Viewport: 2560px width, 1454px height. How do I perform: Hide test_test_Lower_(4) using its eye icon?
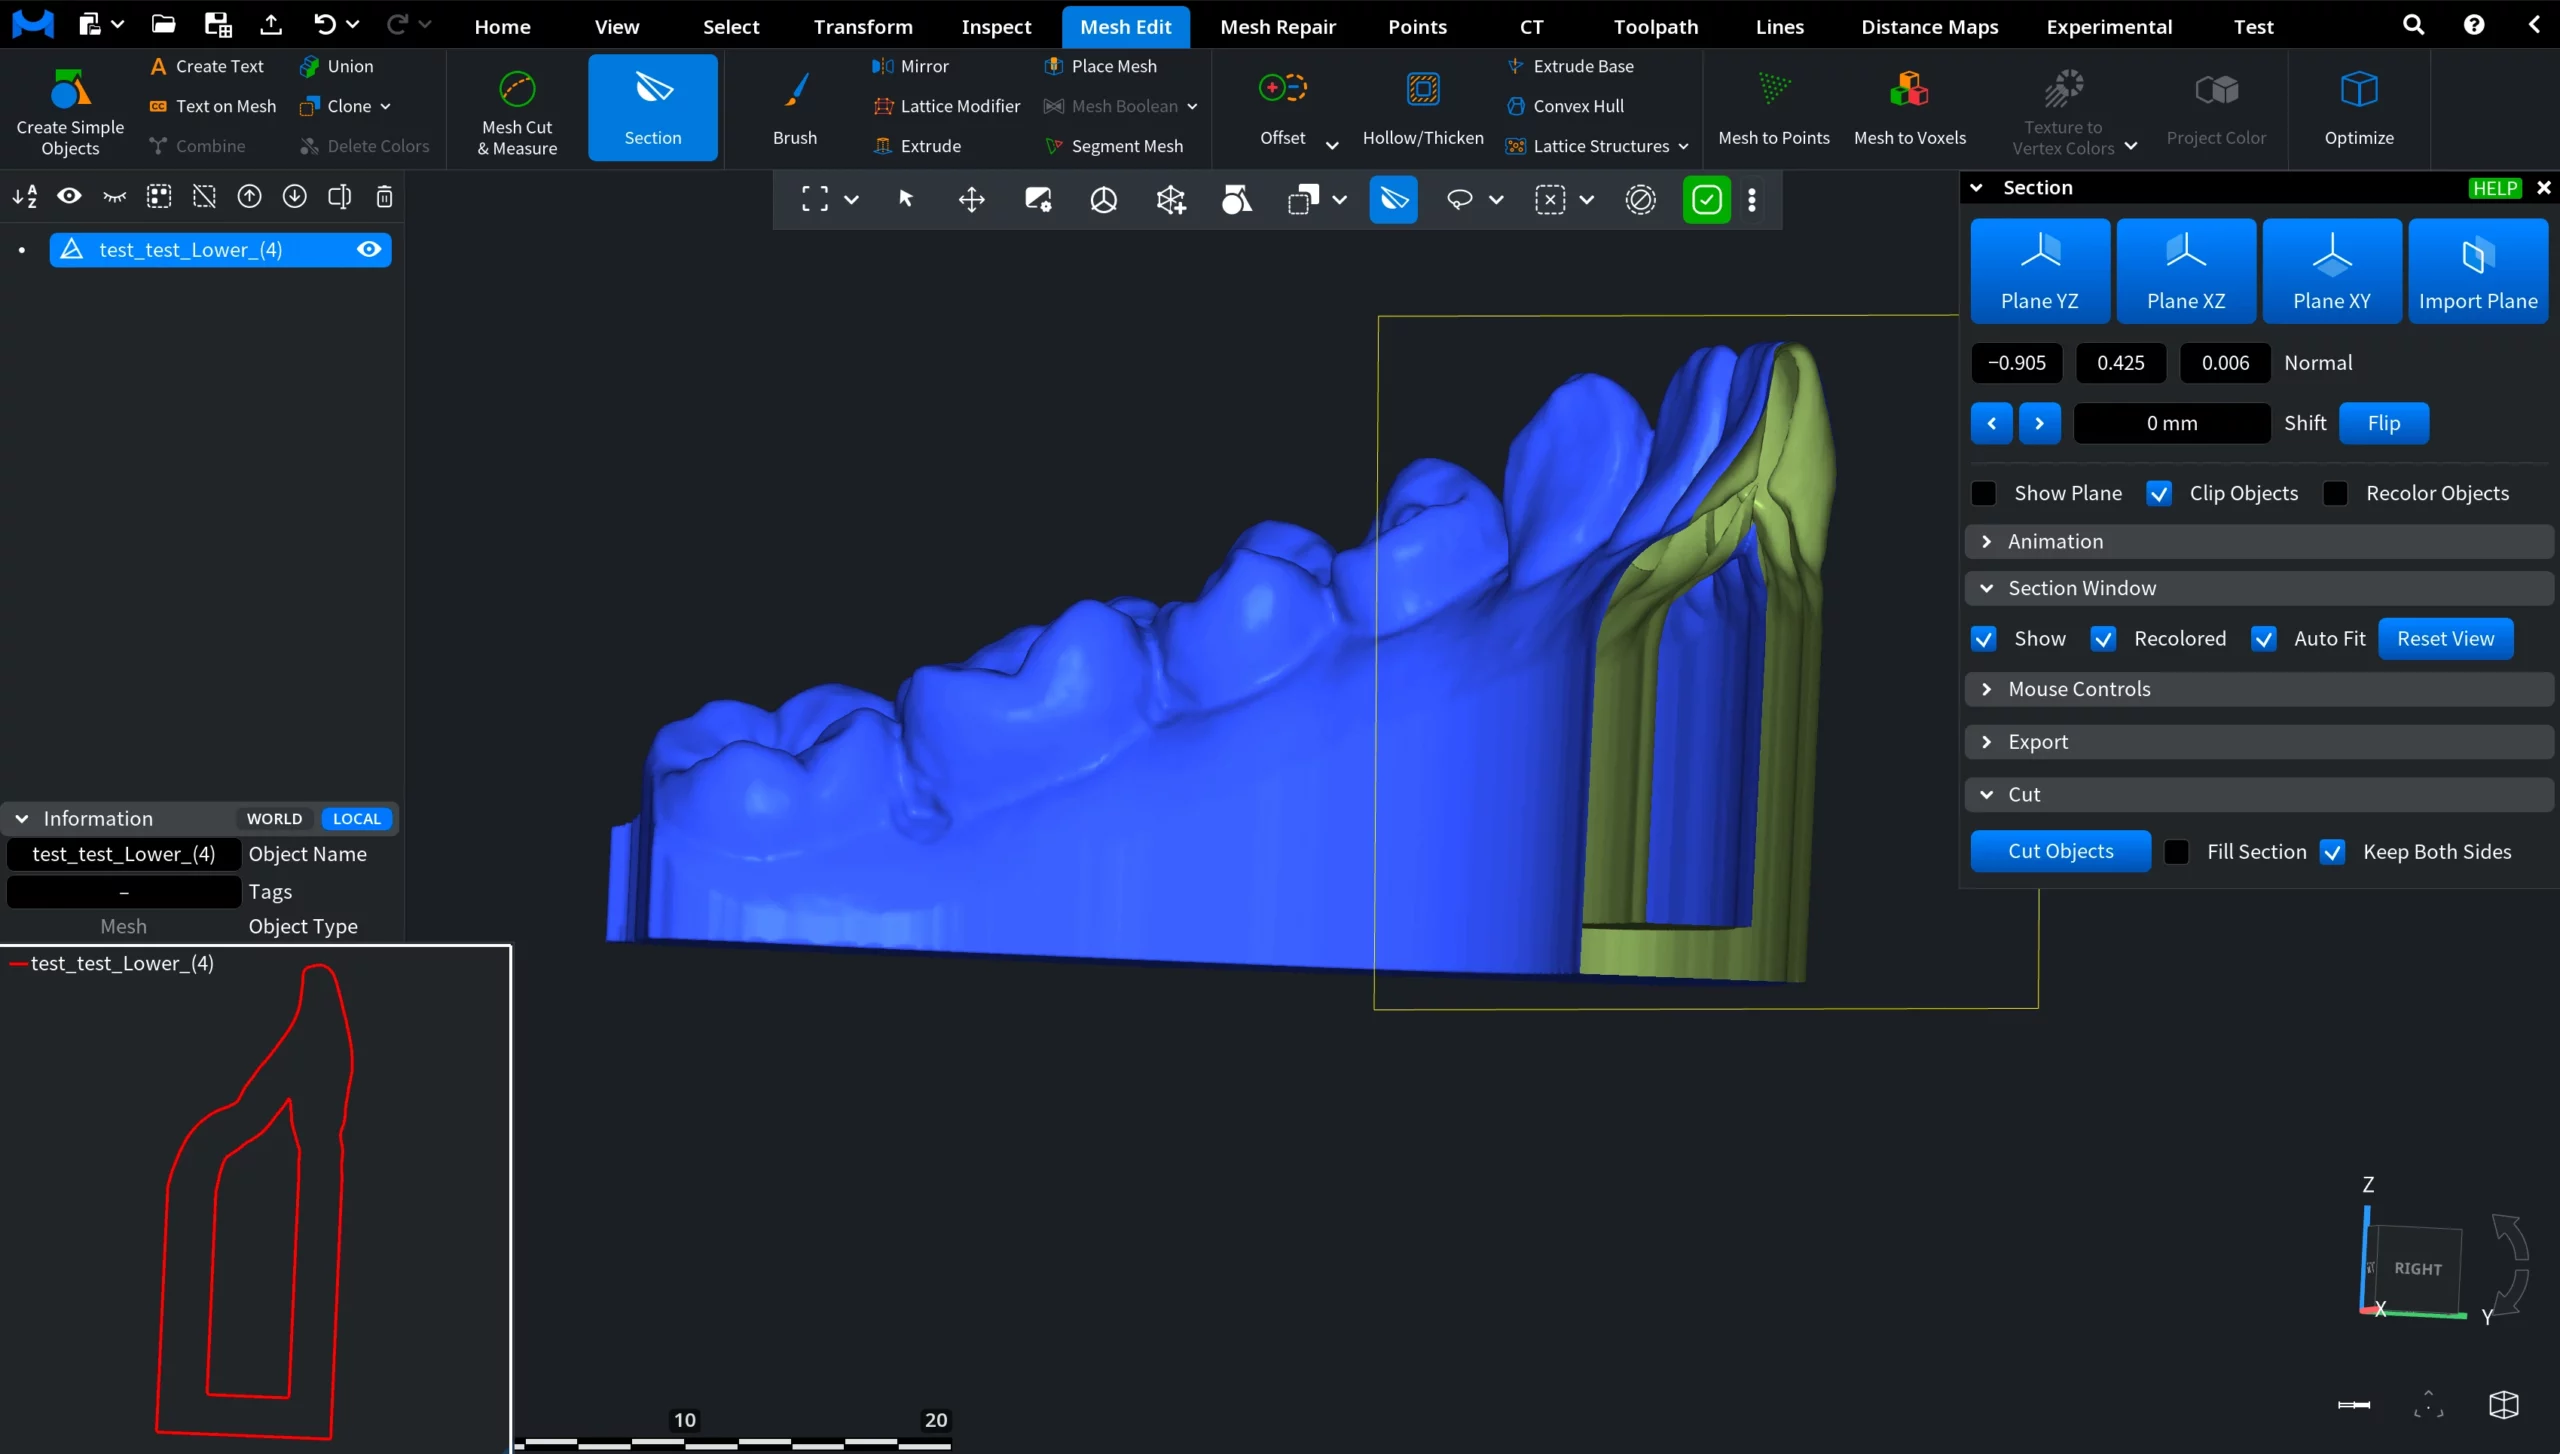369,250
